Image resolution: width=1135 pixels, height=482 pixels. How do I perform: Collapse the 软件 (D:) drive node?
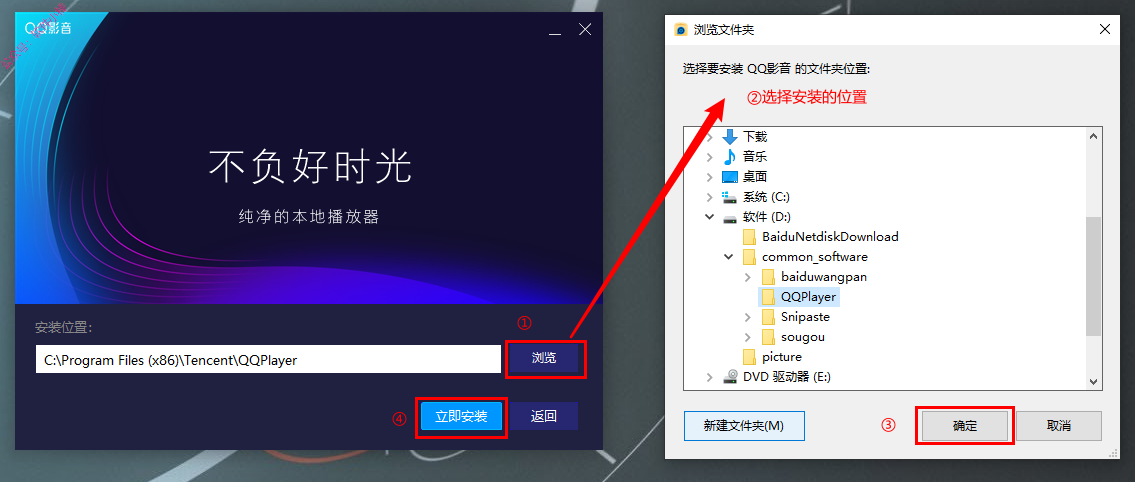pyautogui.click(x=709, y=216)
